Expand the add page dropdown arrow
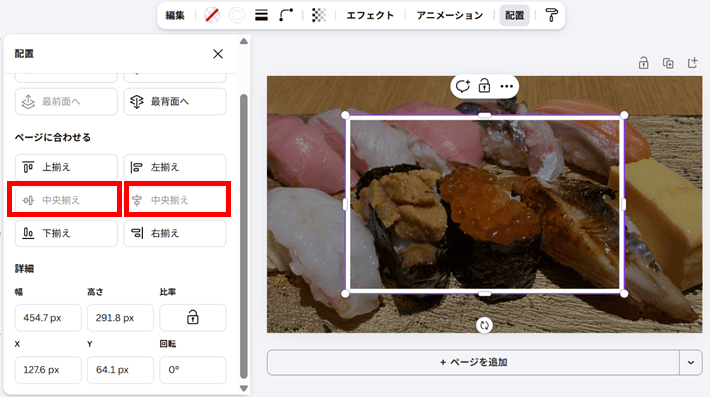The image size is (710, 397). [x=691, y=362]
